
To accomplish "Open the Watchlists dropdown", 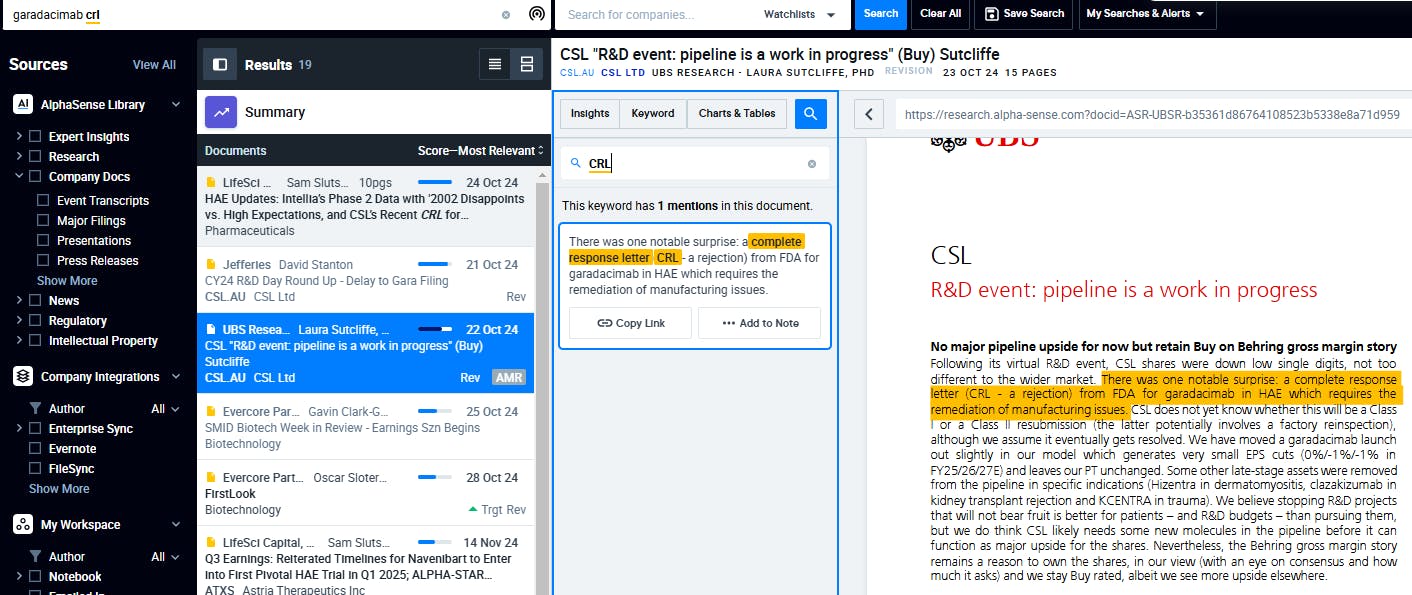I will tap(800, 15).
